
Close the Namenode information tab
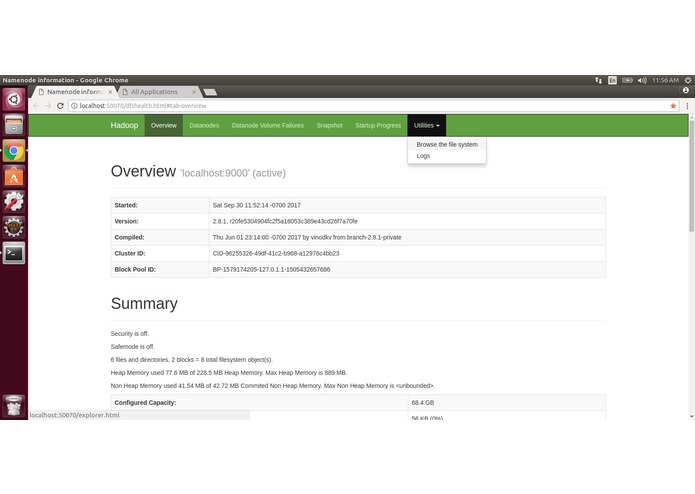tap(110, 92)
